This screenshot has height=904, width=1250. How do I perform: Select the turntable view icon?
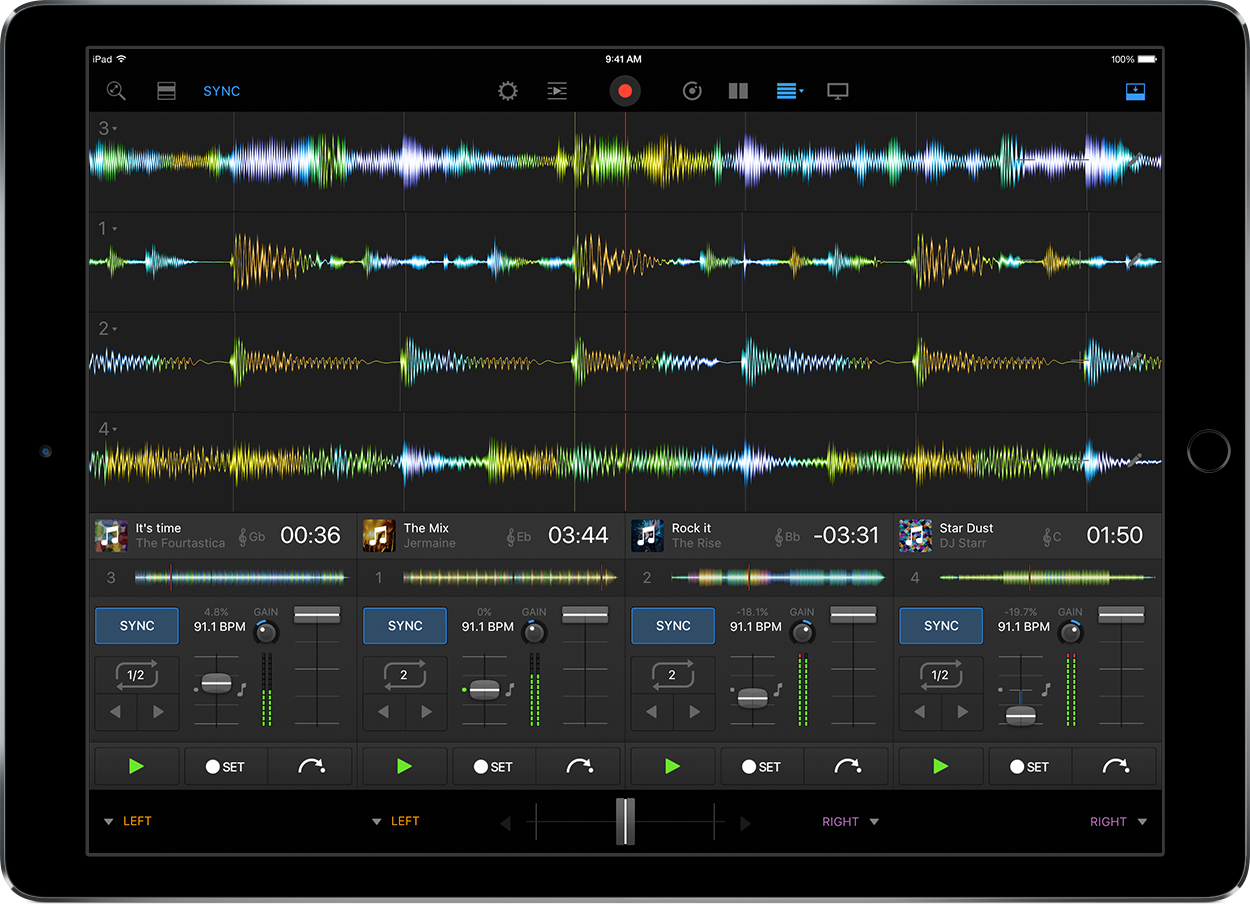pyautogui.click(x=692, y=91)
